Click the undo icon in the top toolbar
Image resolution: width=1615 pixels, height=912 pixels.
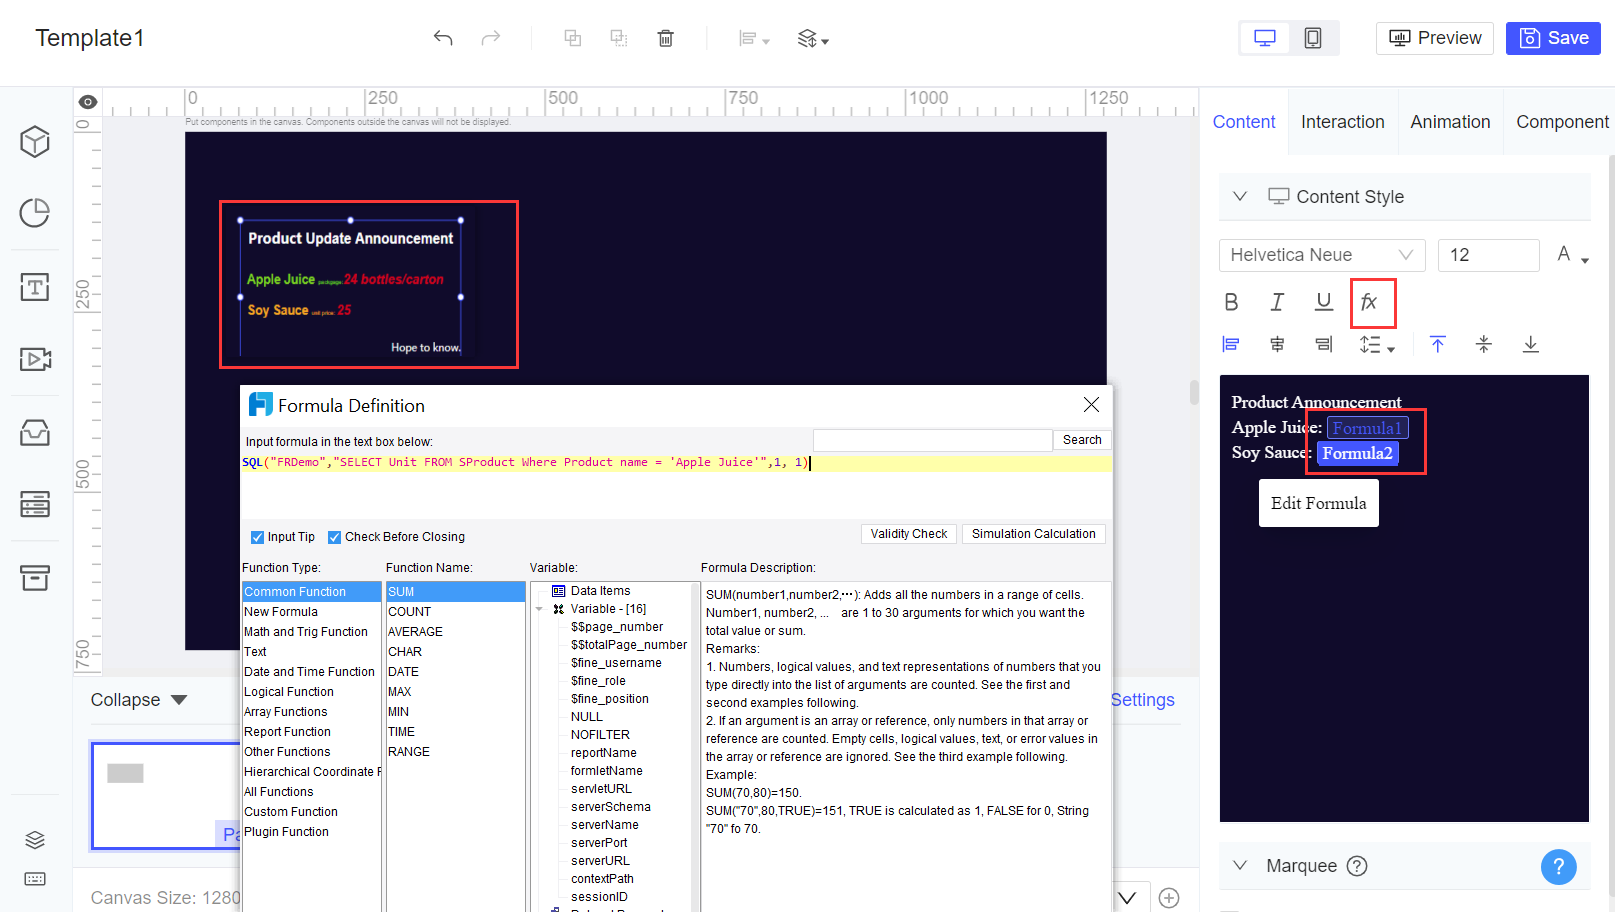coord(443,37)
